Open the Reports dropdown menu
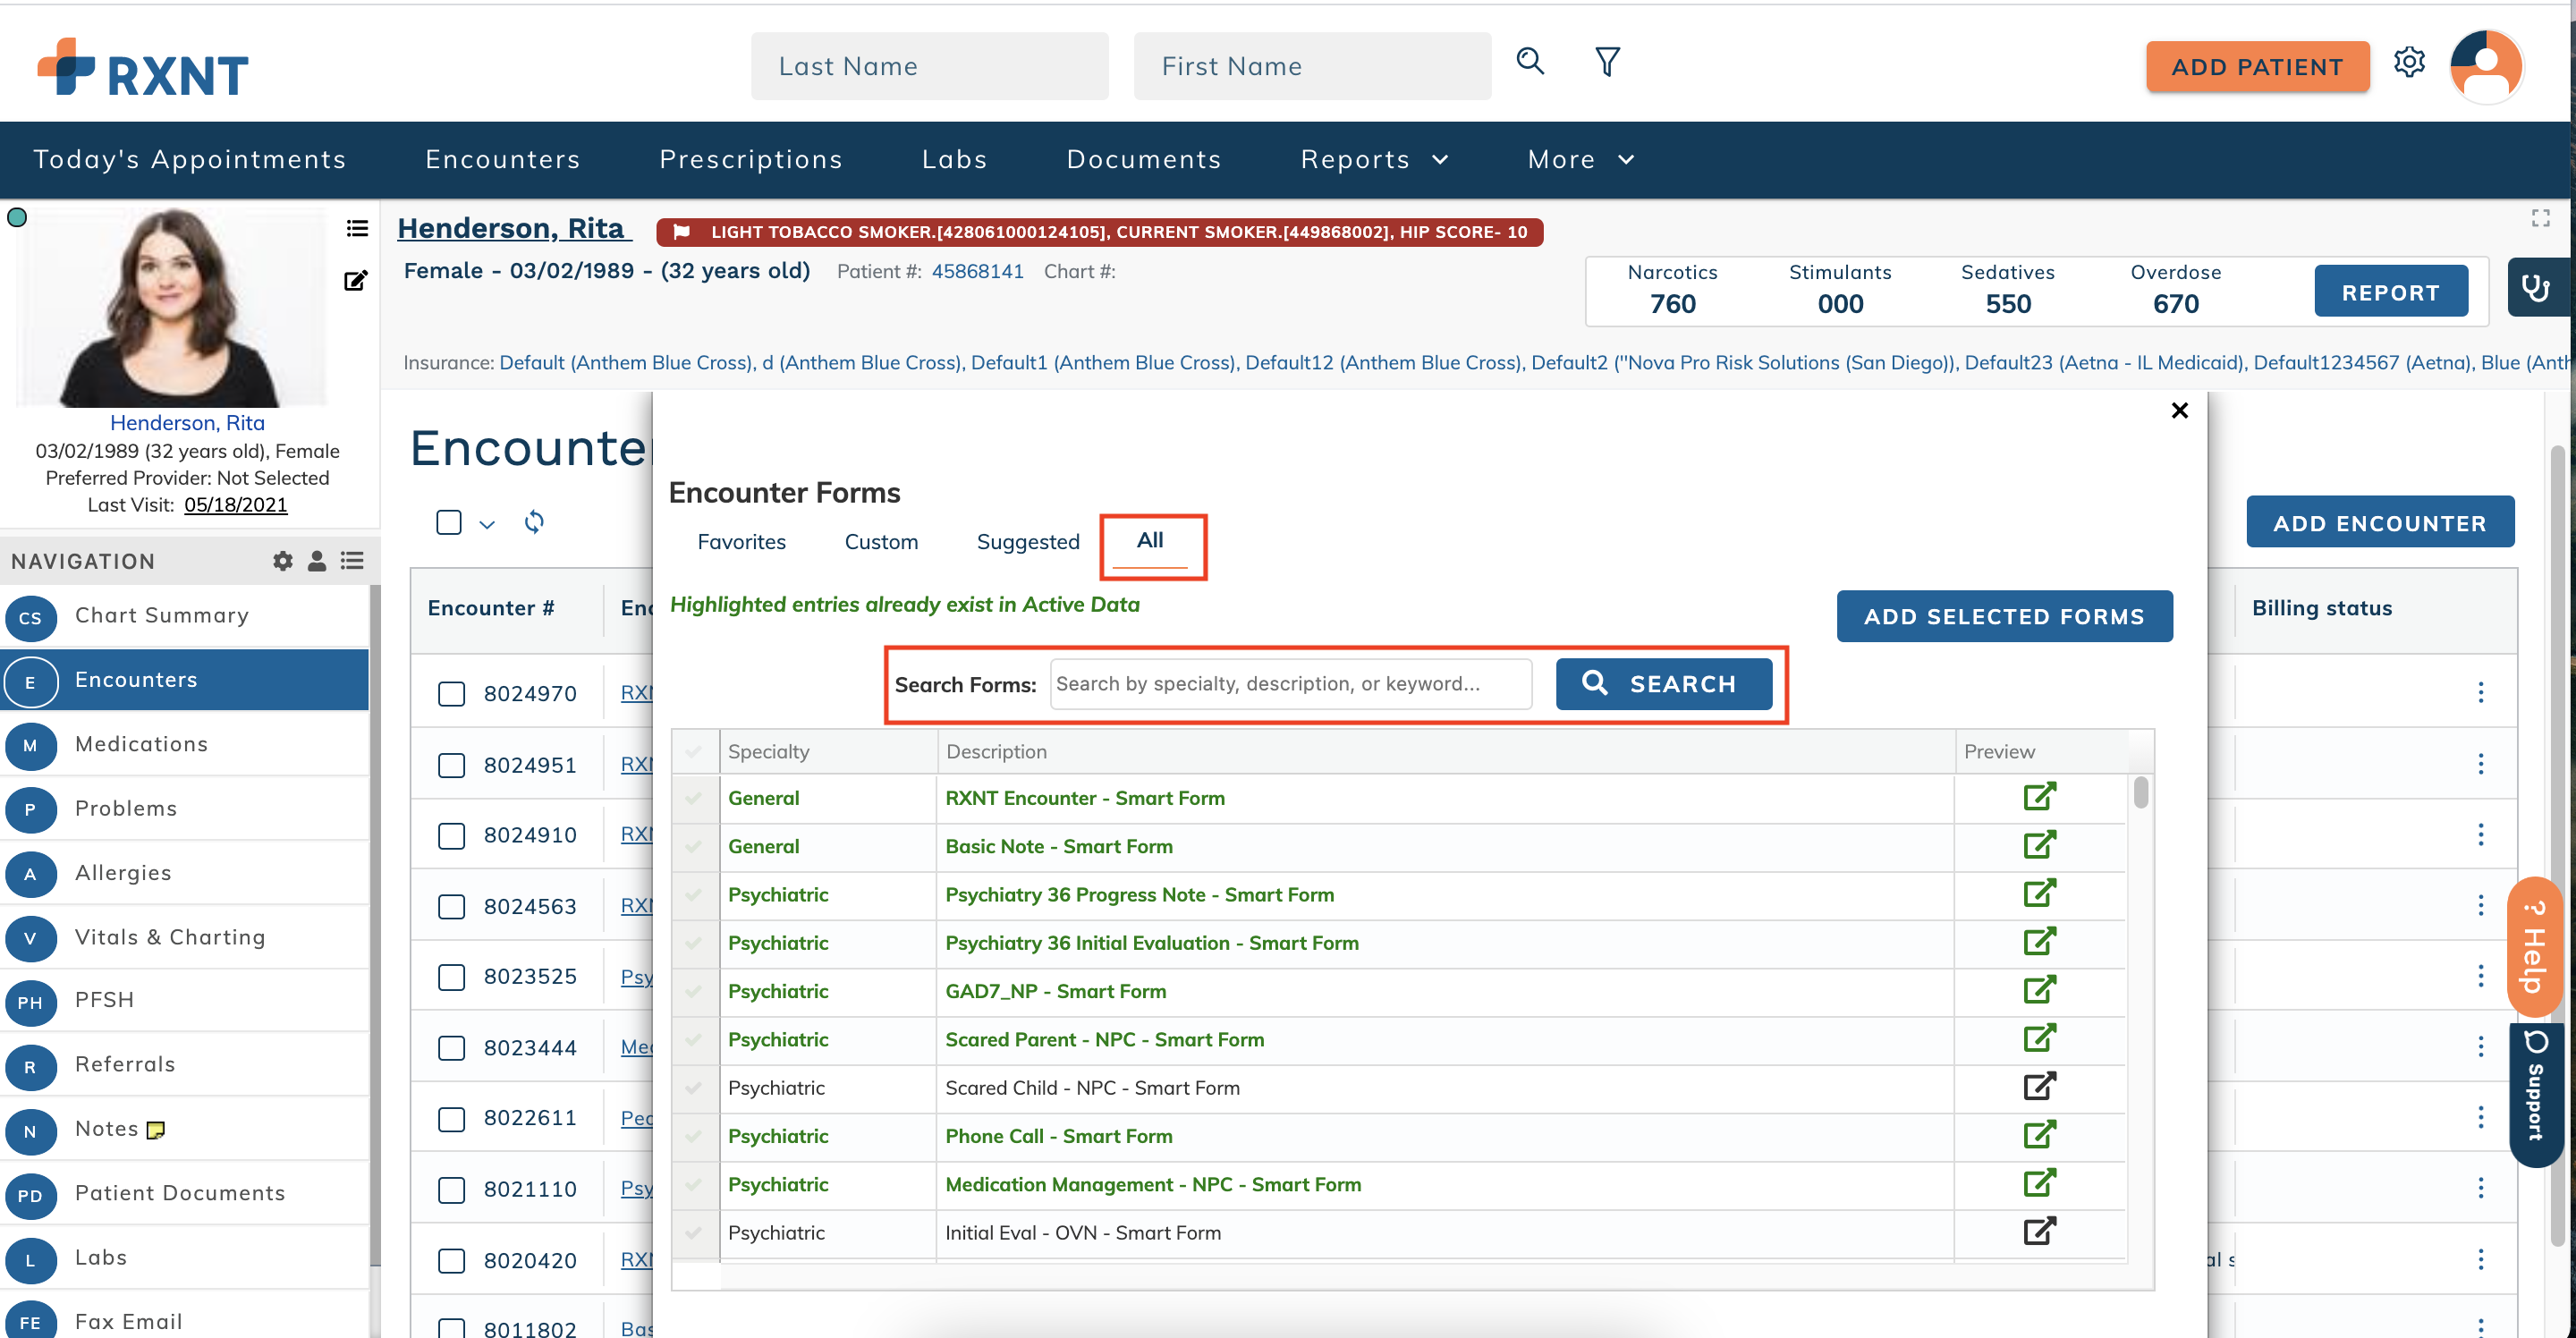This screenshot has height=1338, width=2576. 1375,159
